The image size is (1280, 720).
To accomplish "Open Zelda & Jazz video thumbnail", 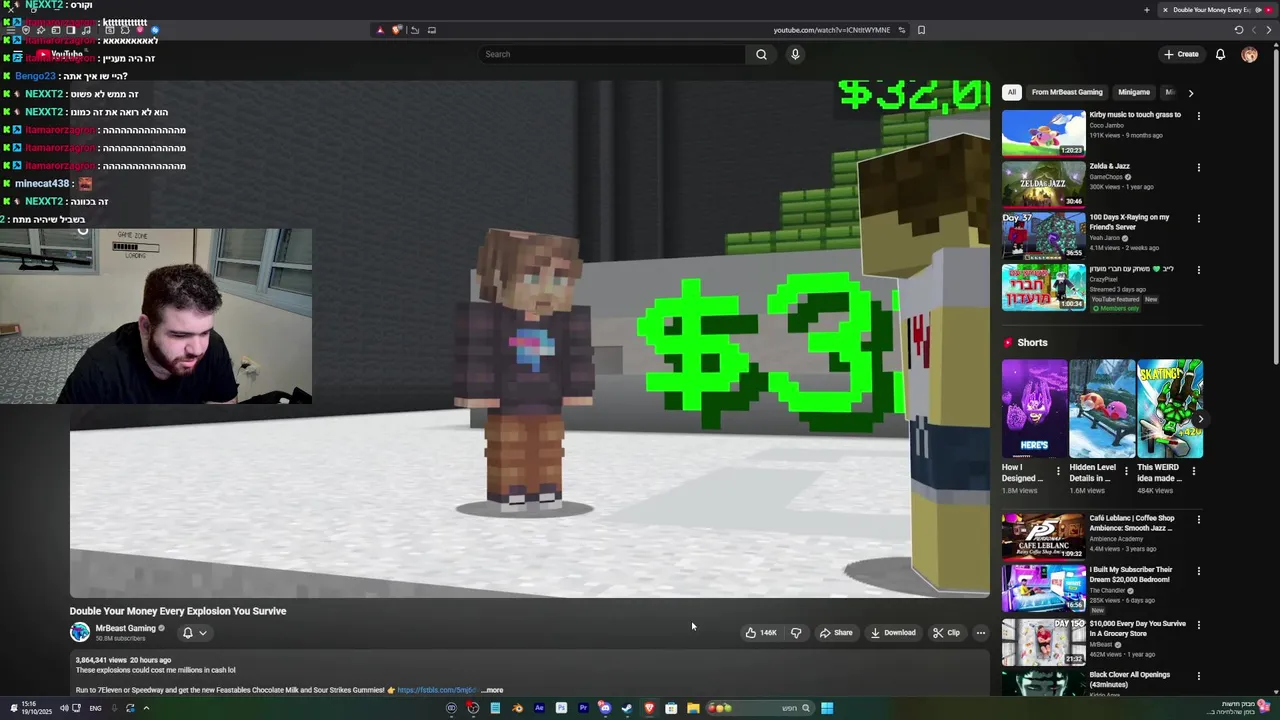I will pyautogui.click(x=1043, y=184).
